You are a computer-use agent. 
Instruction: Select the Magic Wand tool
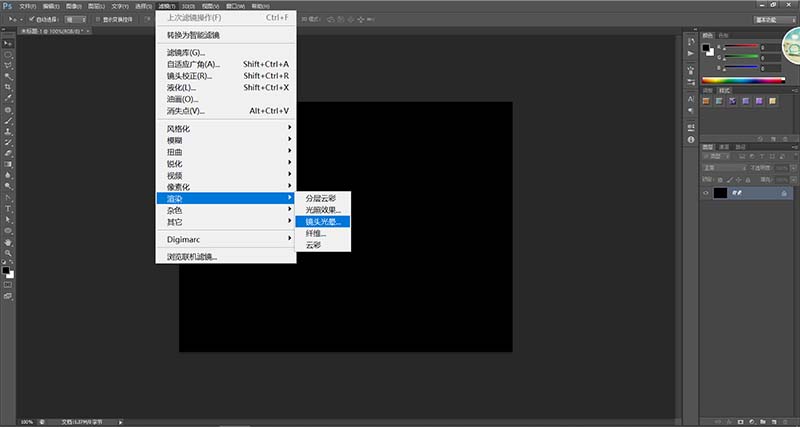(x=8, y=77)
